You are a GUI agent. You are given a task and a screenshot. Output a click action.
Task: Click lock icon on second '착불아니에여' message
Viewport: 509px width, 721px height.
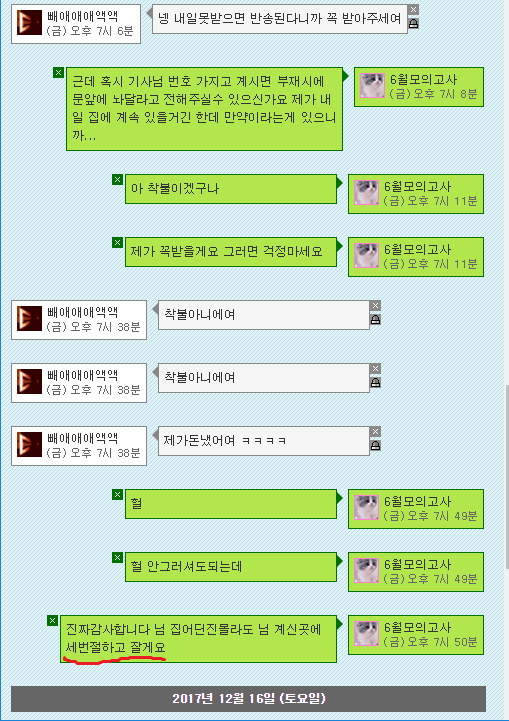[x=375, y=383]
